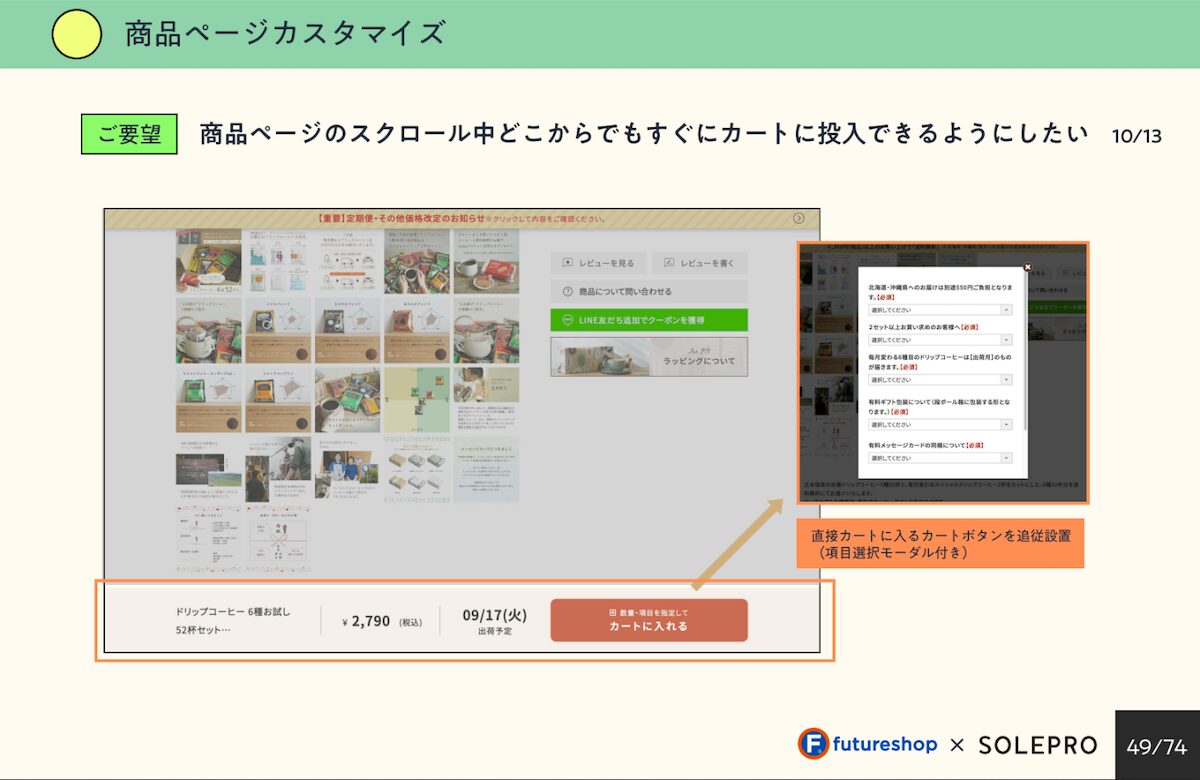
Task: Click the 【重要】定期便 price revision notice
Action: pos(461,218)
